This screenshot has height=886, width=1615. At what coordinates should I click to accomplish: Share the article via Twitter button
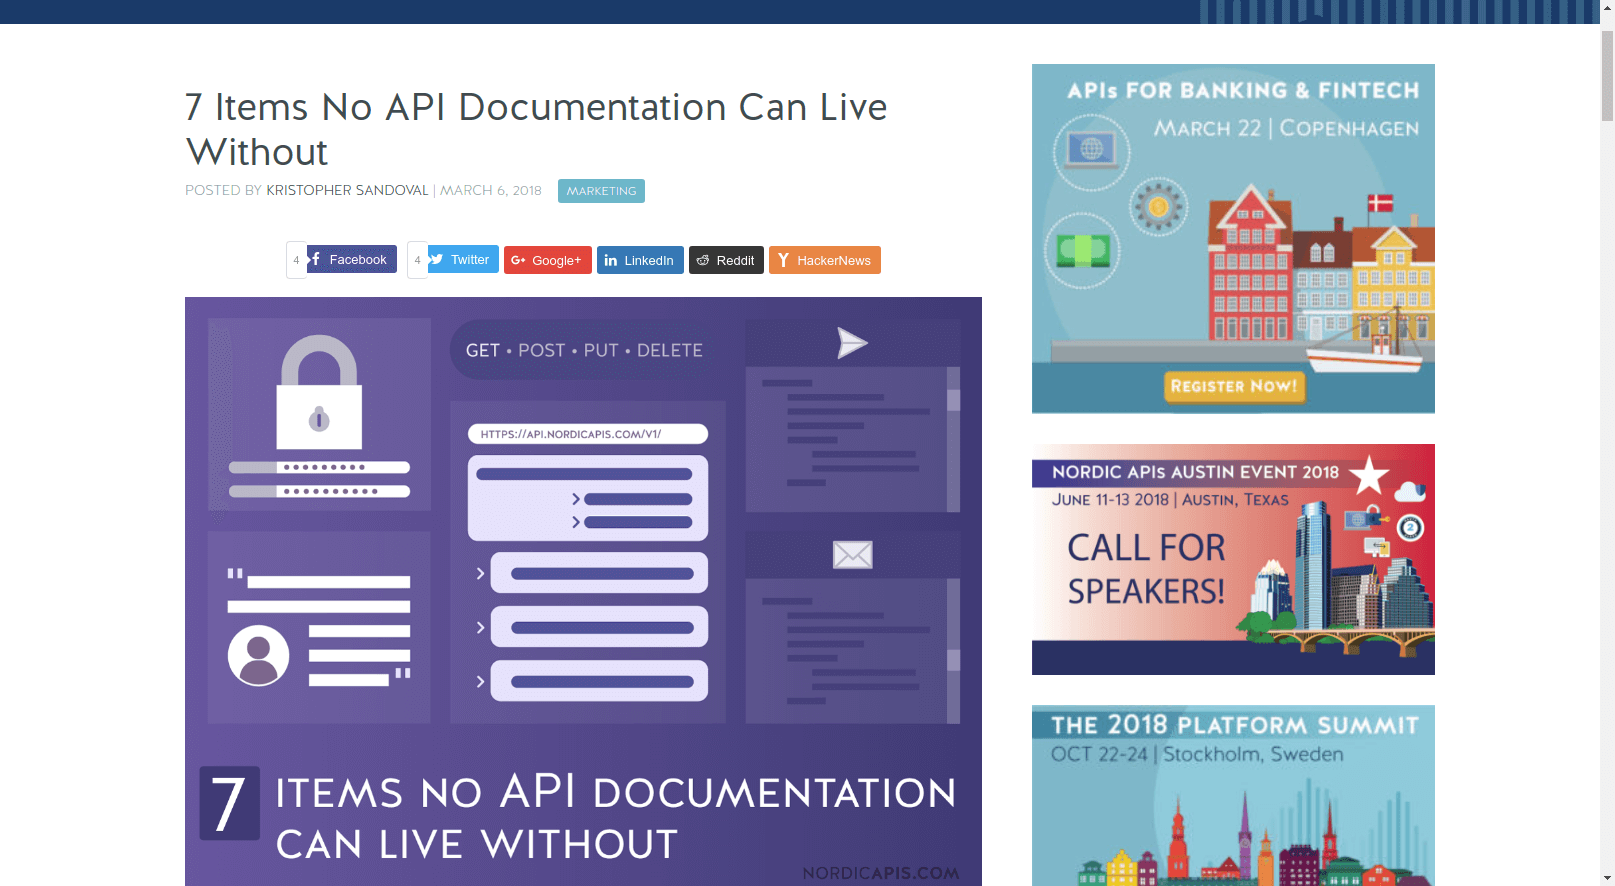click(463, 259)
